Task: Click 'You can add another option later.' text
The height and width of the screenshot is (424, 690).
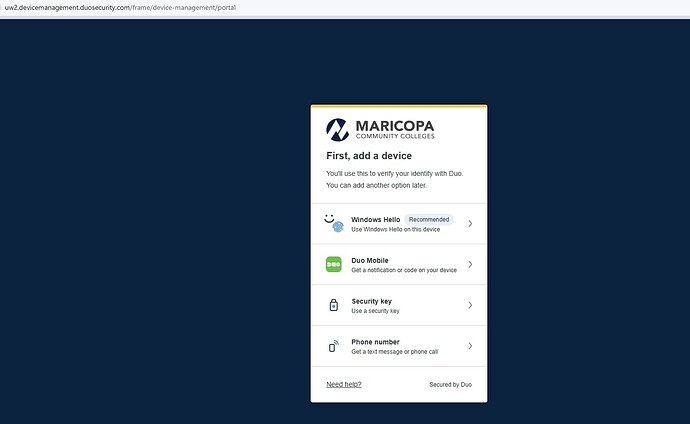Action: tap(376, 185)
